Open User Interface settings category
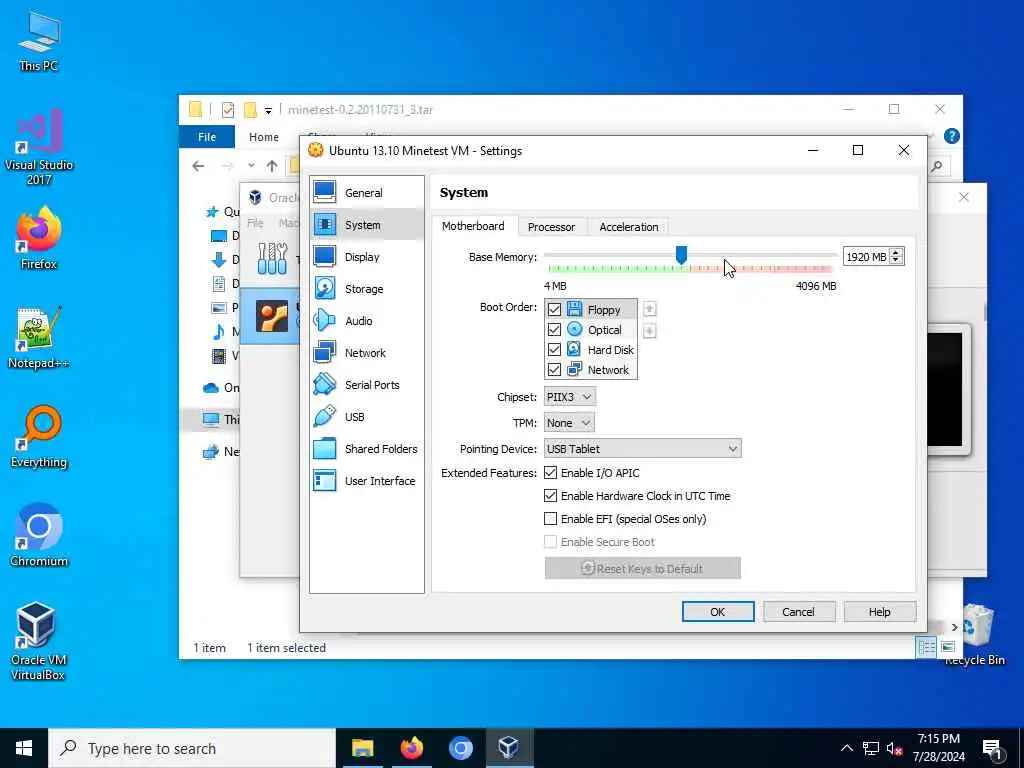The image size is (1024, 768). click(366, 481)
